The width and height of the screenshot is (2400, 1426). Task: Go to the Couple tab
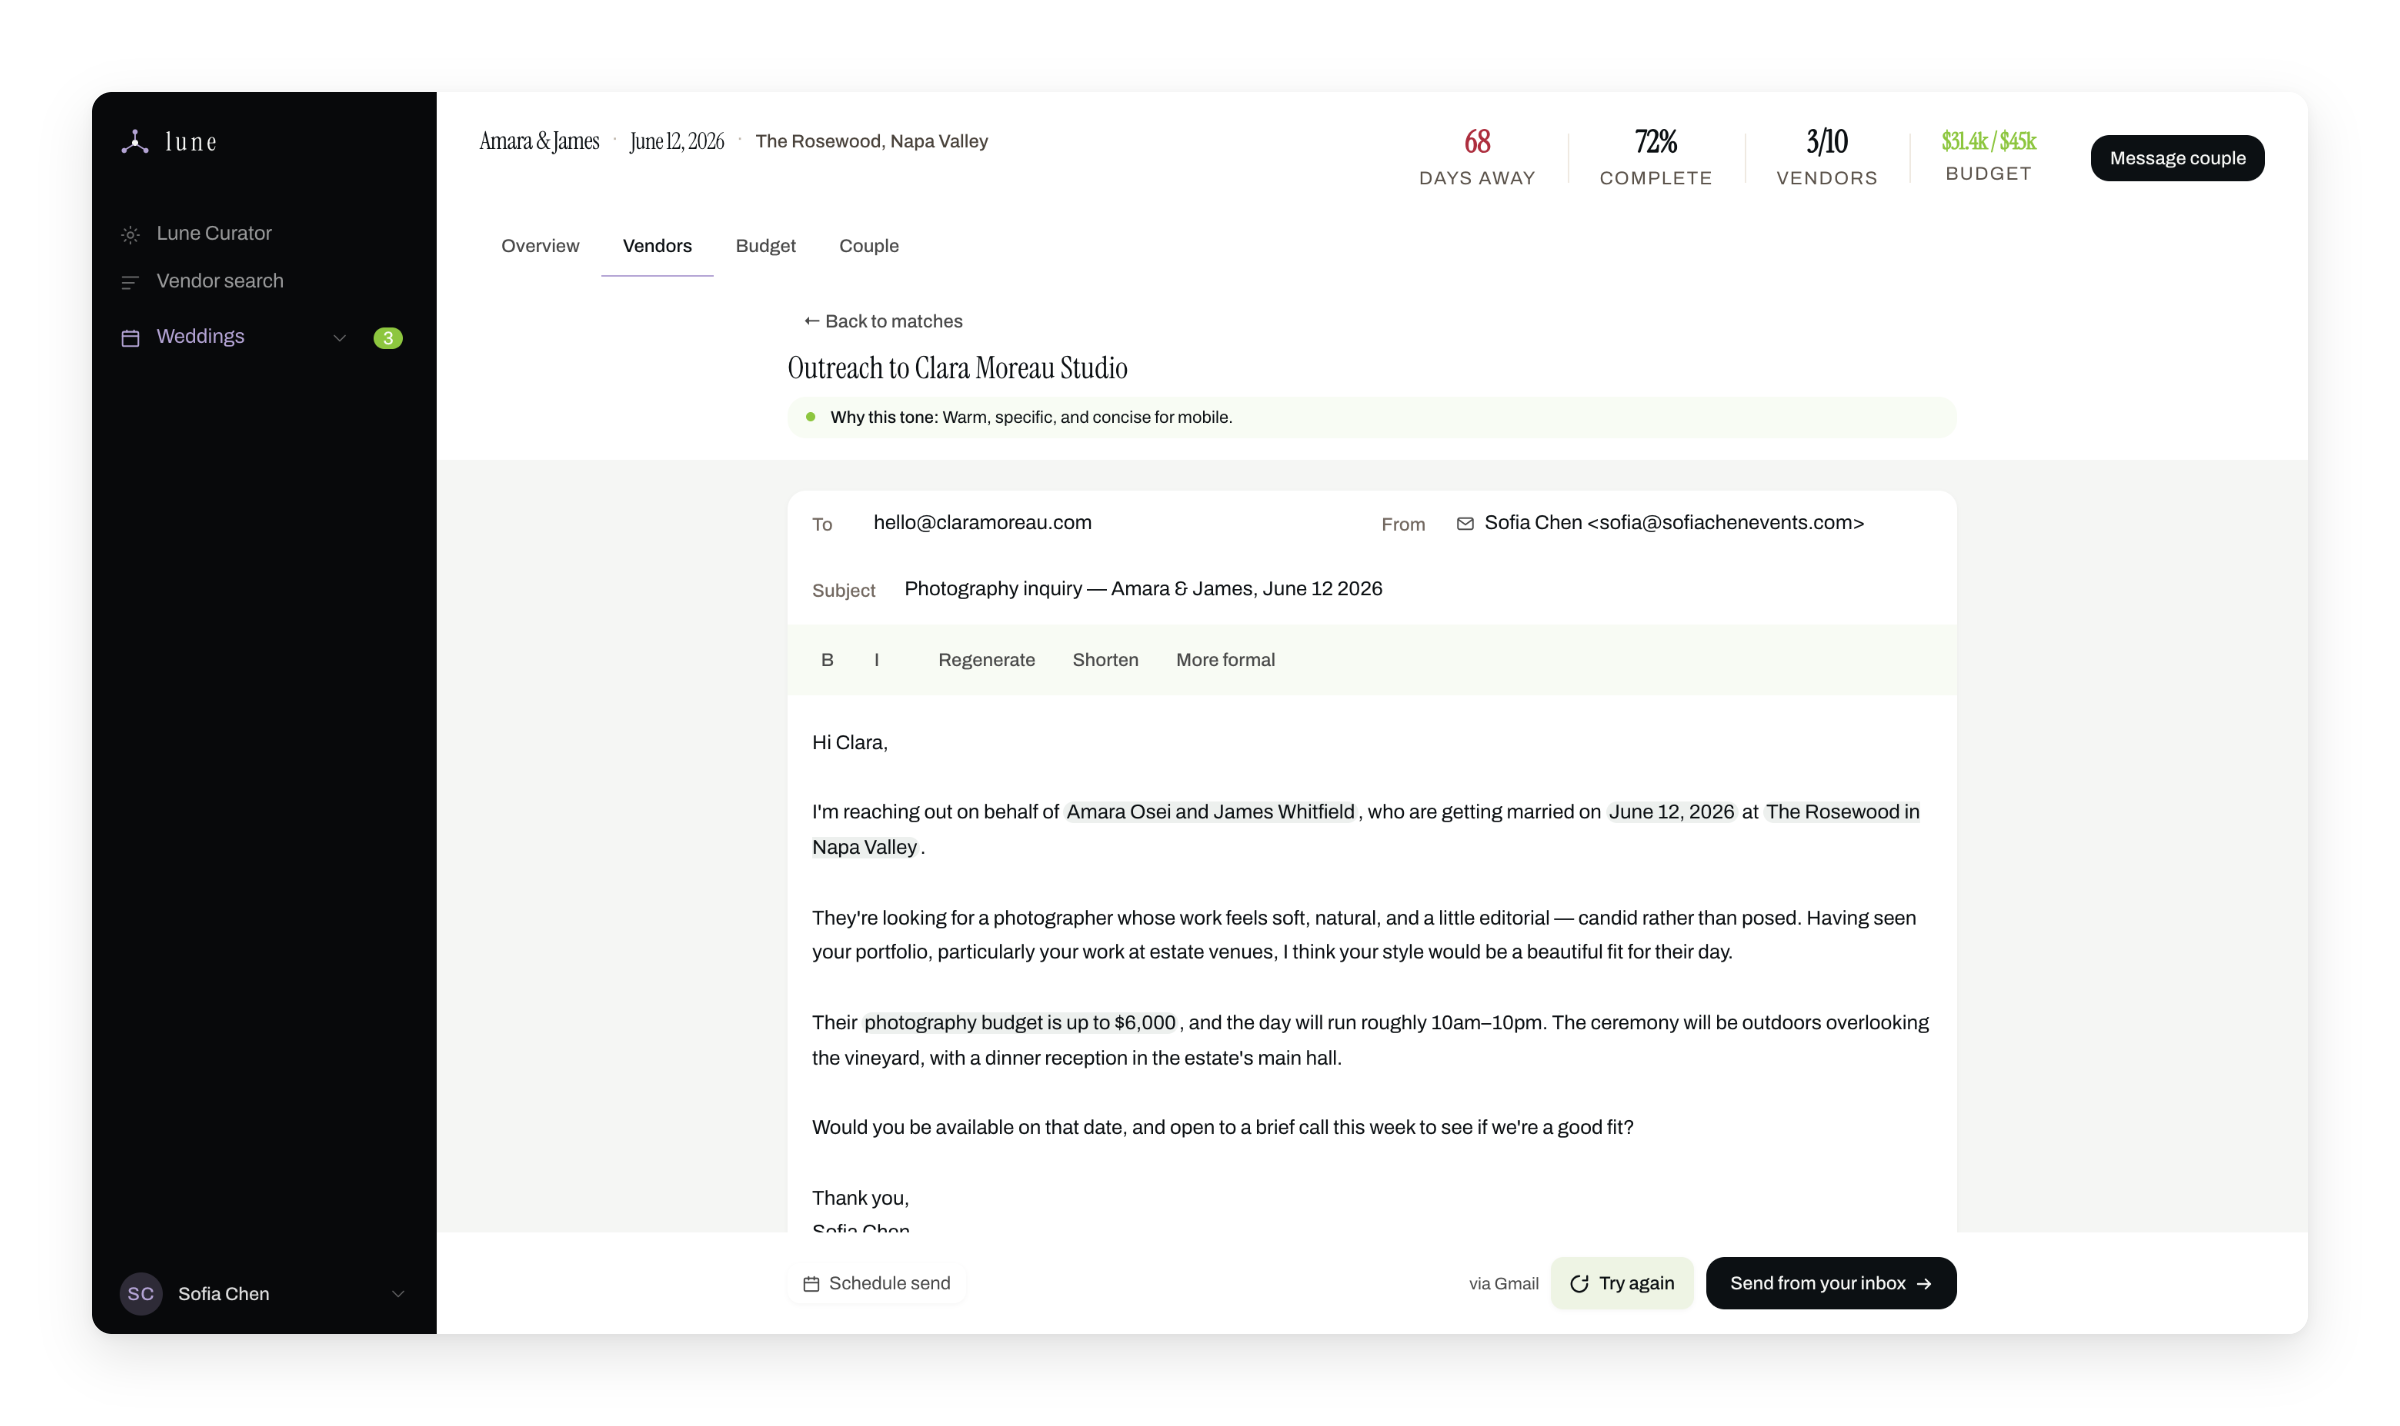868,246
